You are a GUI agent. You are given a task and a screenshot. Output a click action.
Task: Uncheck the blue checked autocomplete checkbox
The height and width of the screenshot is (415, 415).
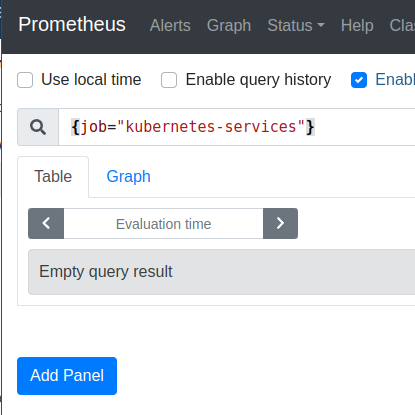(x=359, y=80)
